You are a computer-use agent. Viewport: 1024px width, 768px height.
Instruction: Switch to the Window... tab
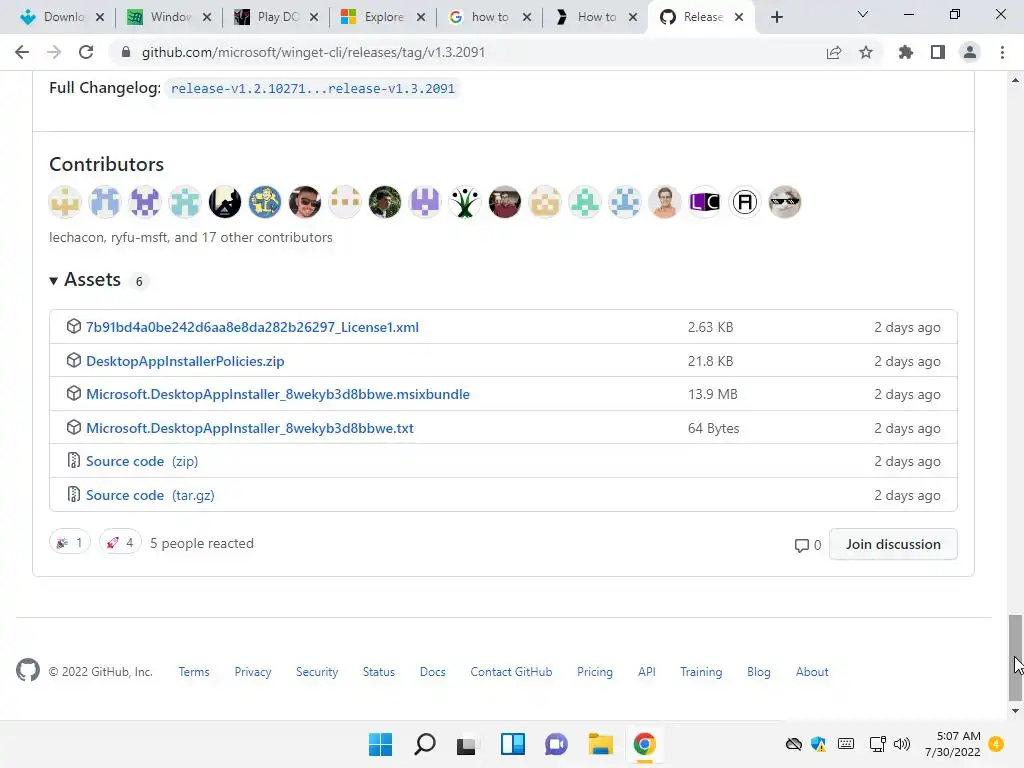click(x=160, y=17)
